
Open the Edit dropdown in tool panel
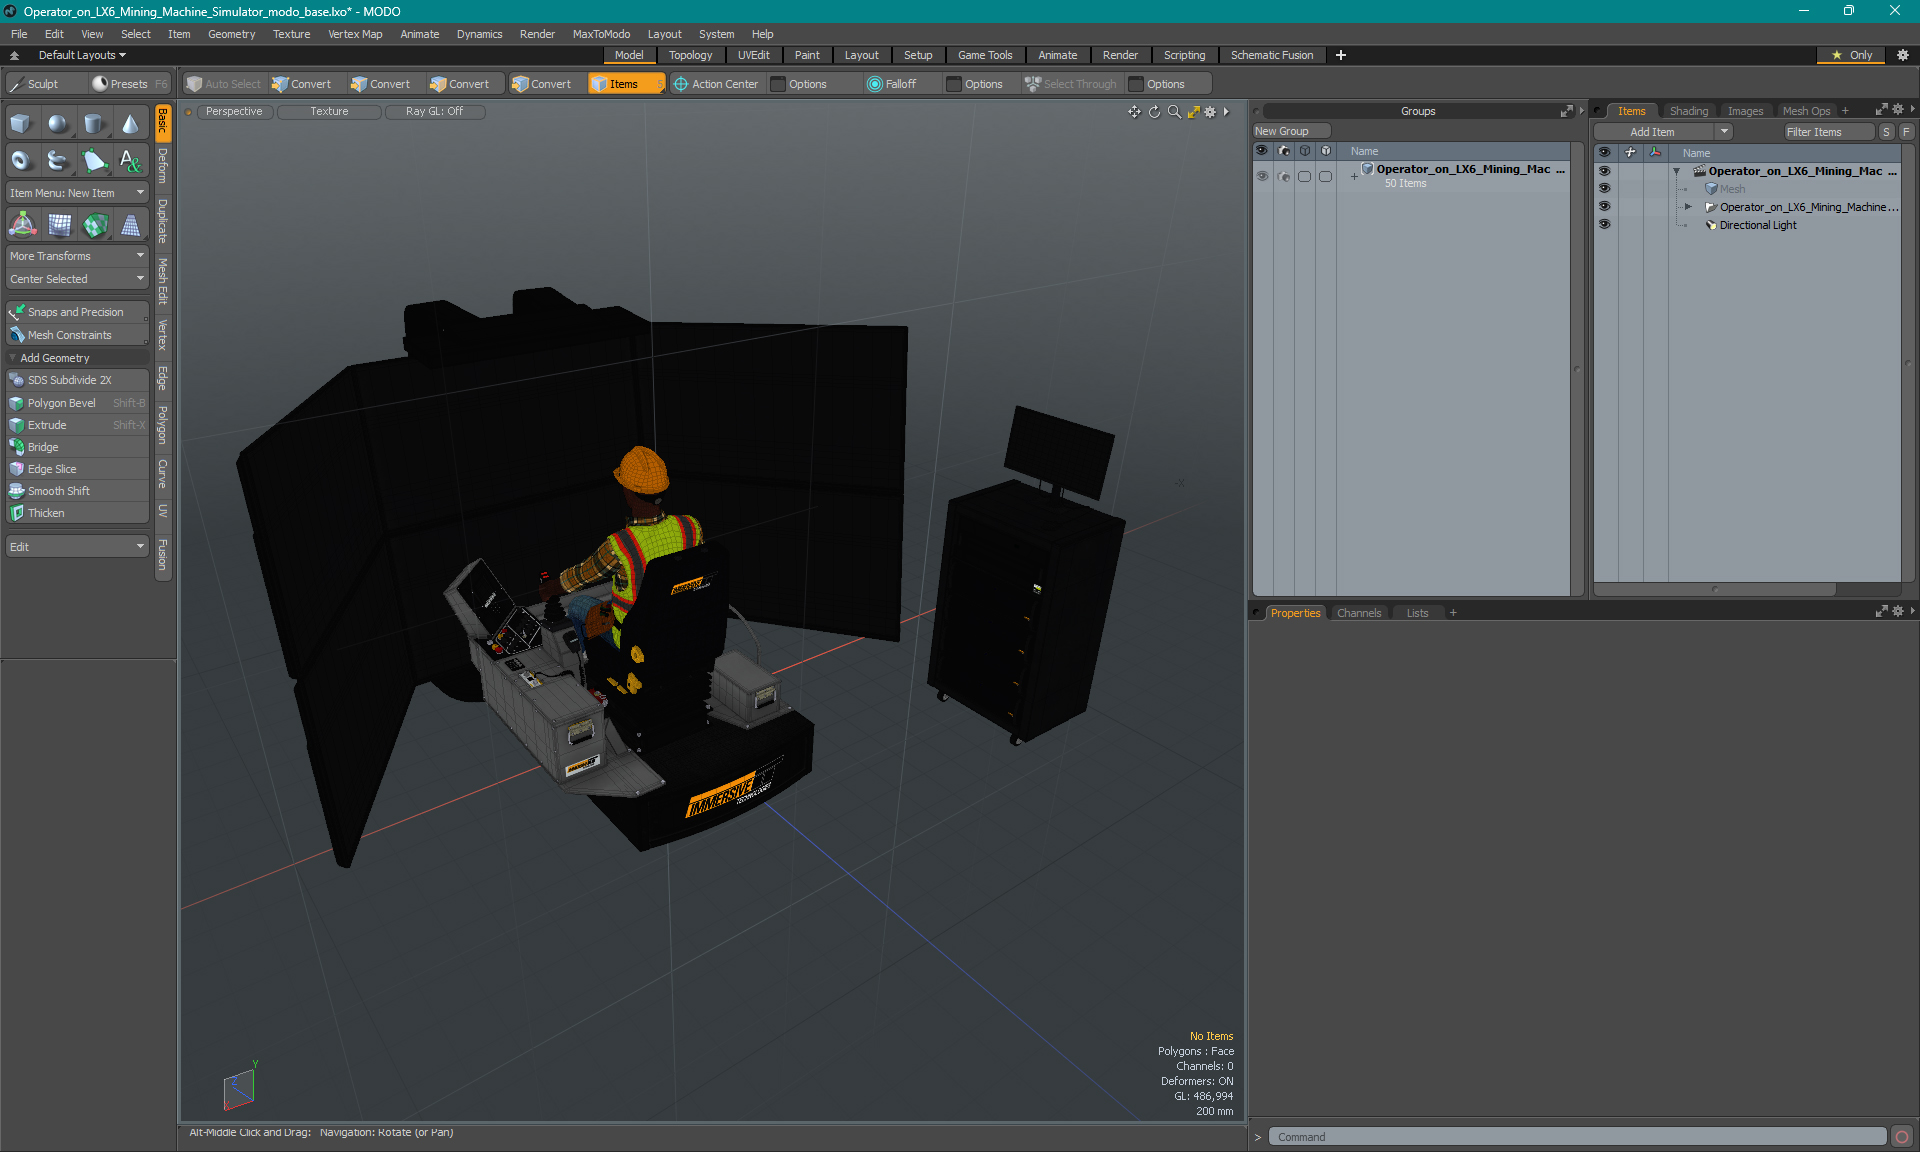pos(77,547)
